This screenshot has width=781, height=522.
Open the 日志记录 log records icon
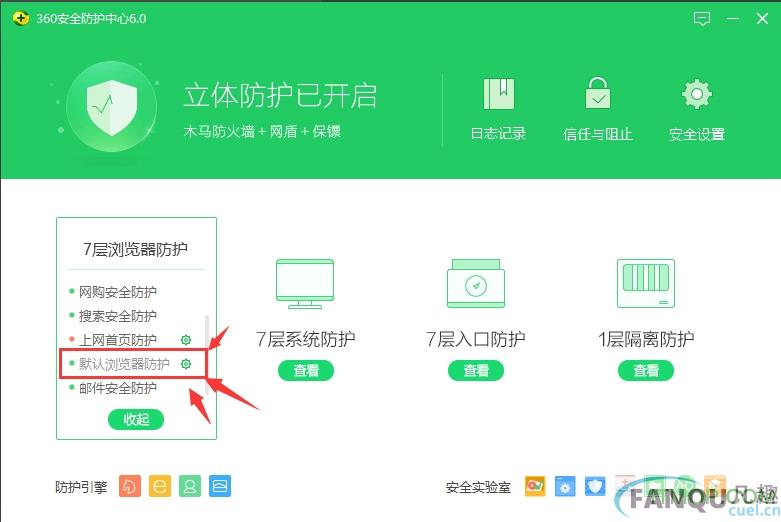(x=499, y=94)
